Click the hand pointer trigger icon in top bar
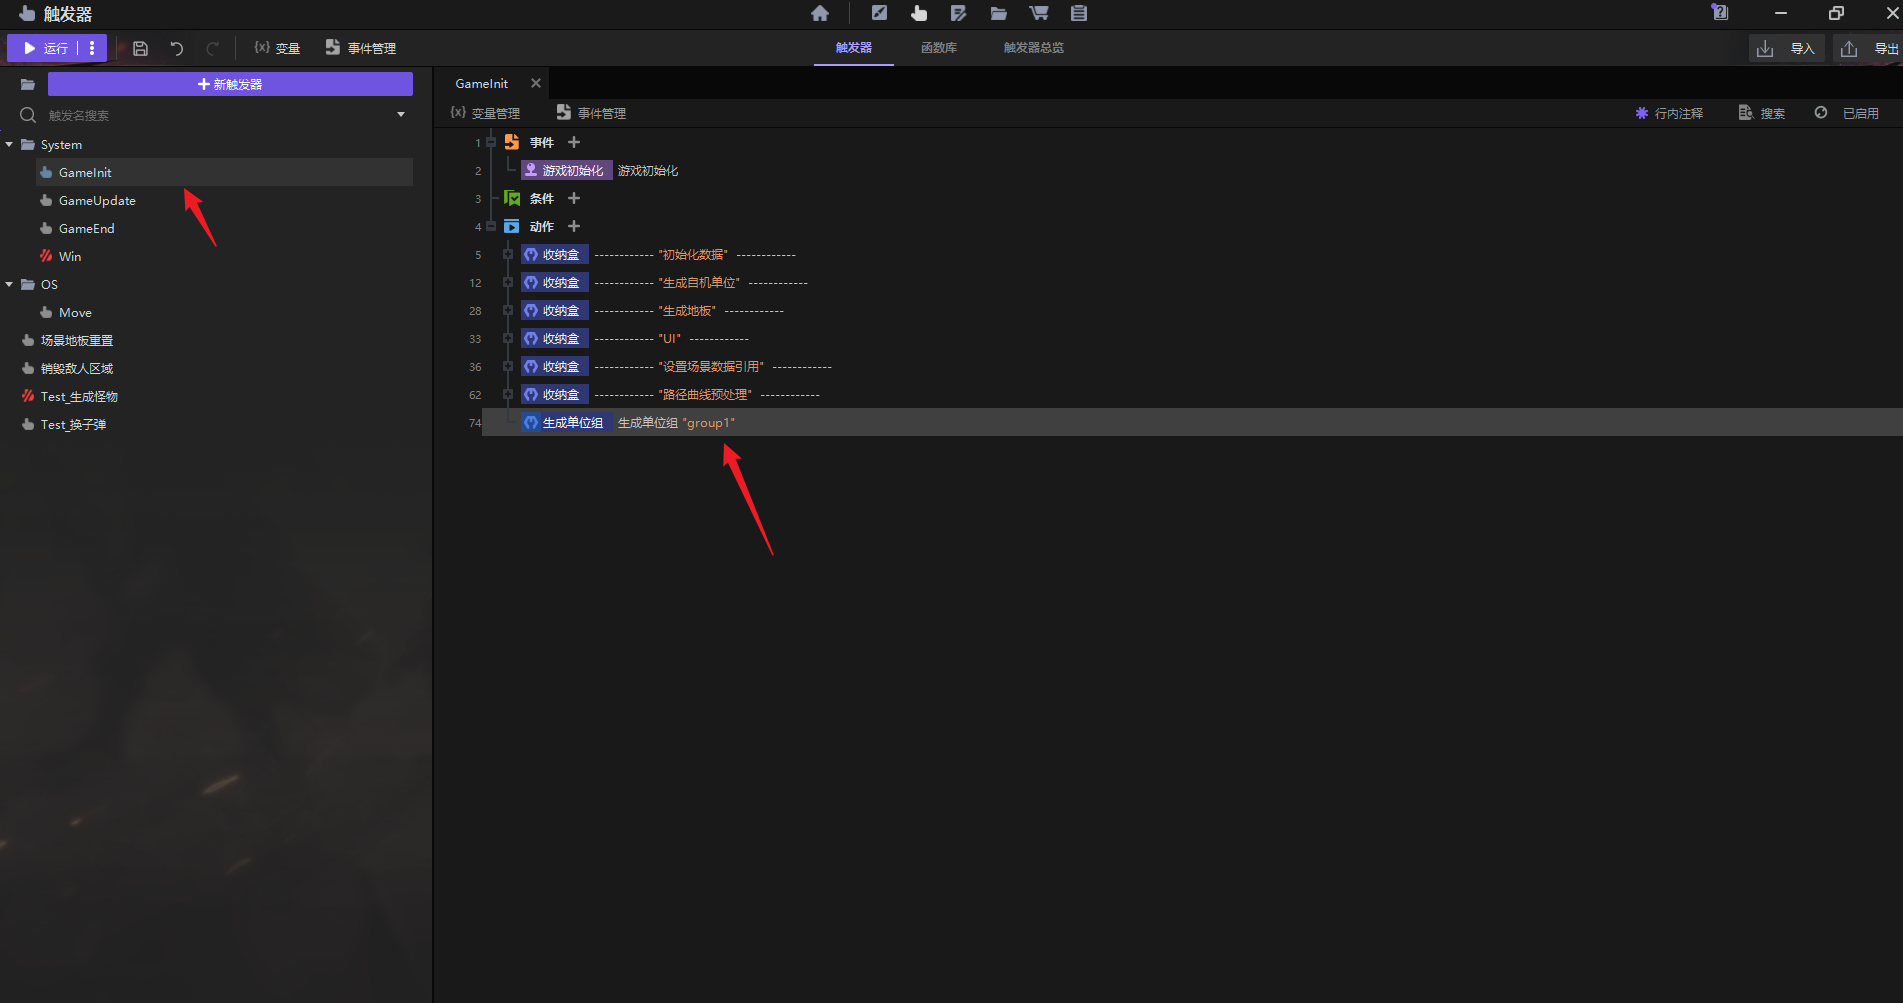This screenshot has height=1003, width=1903. point(919,13)
